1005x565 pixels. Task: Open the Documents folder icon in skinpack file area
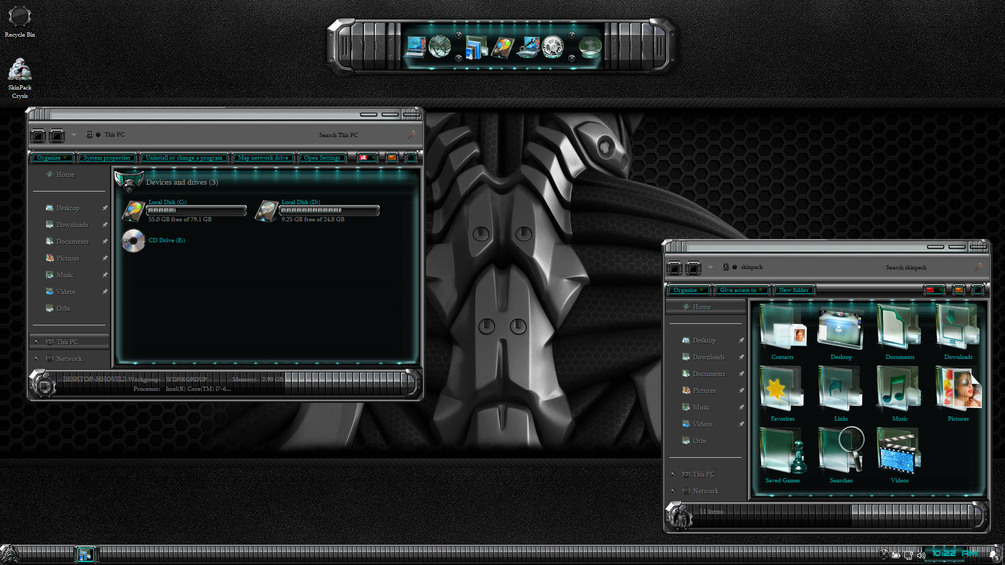899,332
